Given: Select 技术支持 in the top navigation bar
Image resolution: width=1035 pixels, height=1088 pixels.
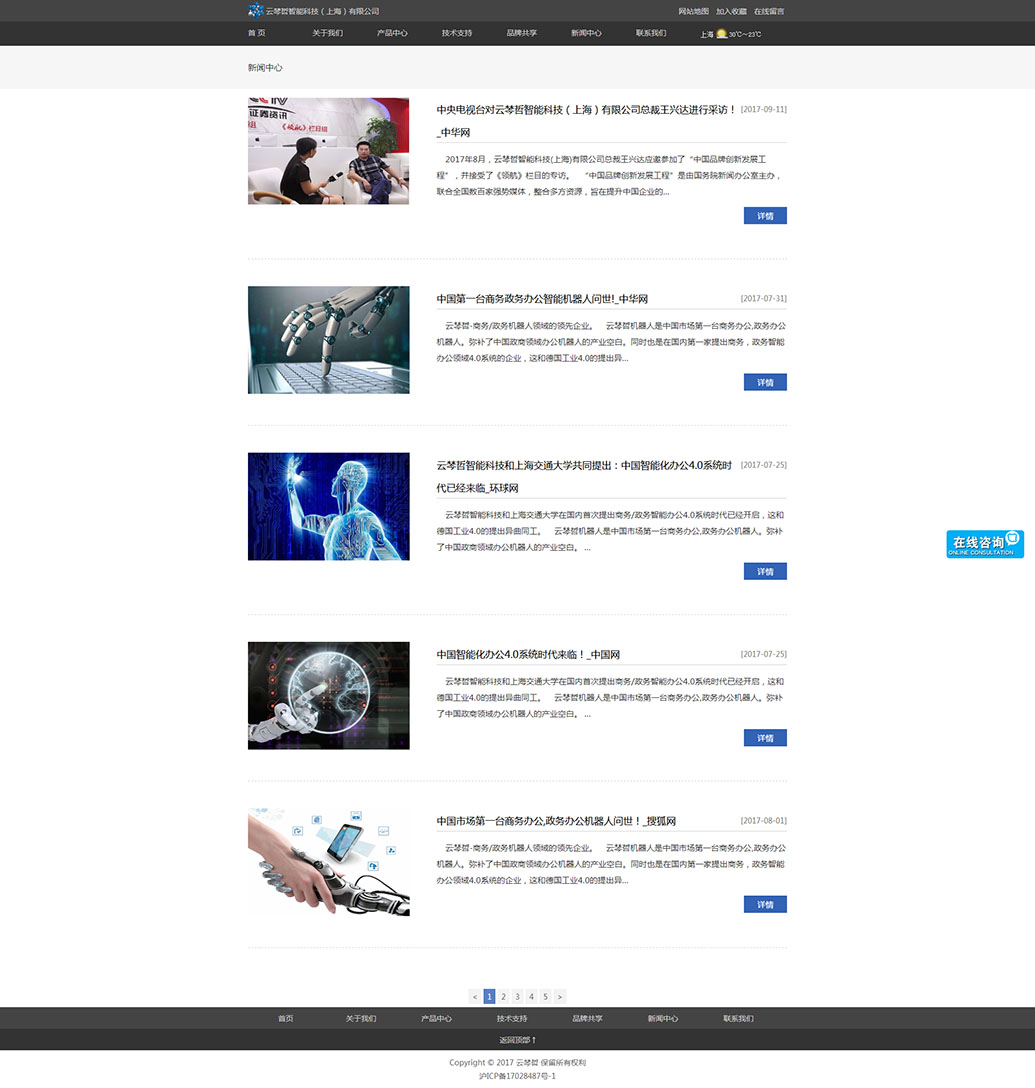Looking at the screenshot, I should coord(457,33).
